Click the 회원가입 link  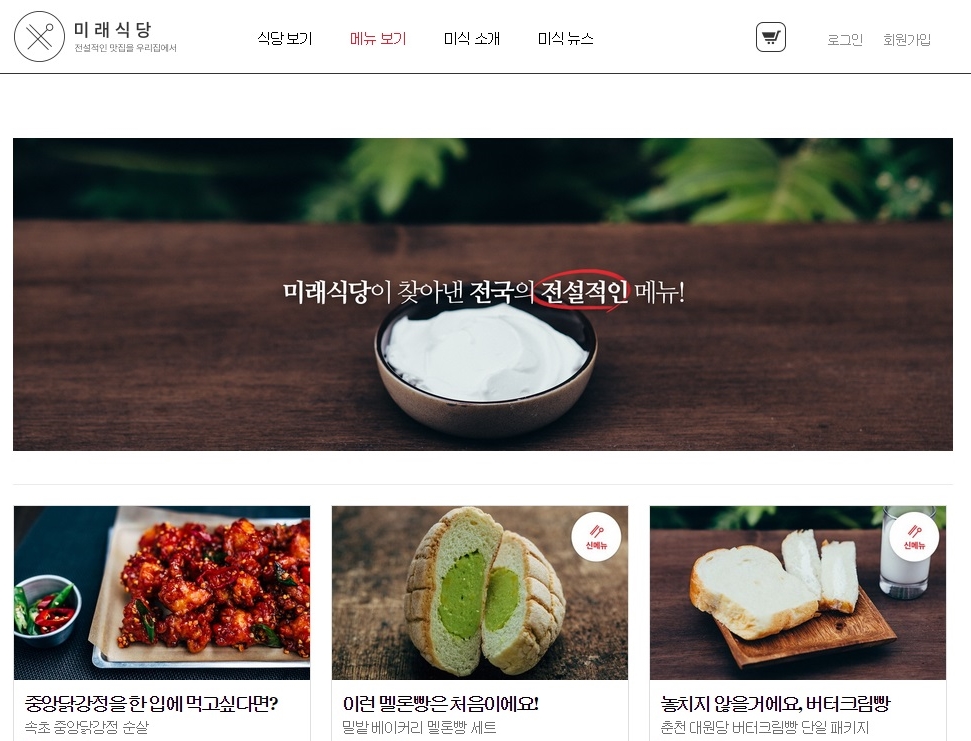pos(907,40)
